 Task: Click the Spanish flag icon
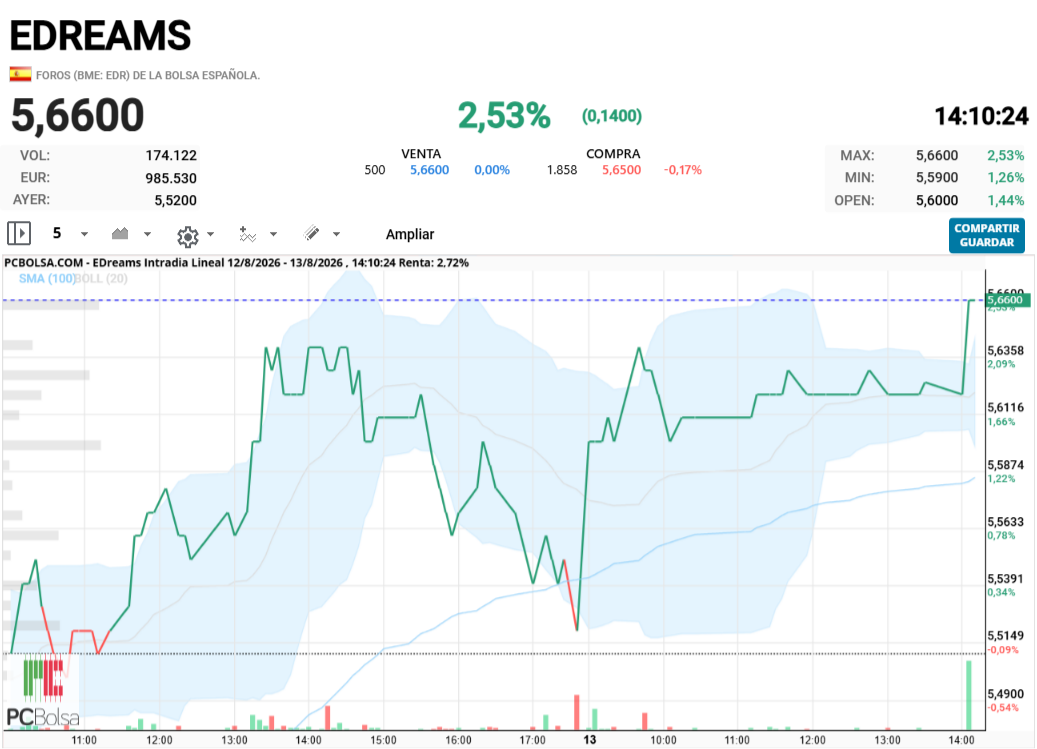[x=21, y=74]
